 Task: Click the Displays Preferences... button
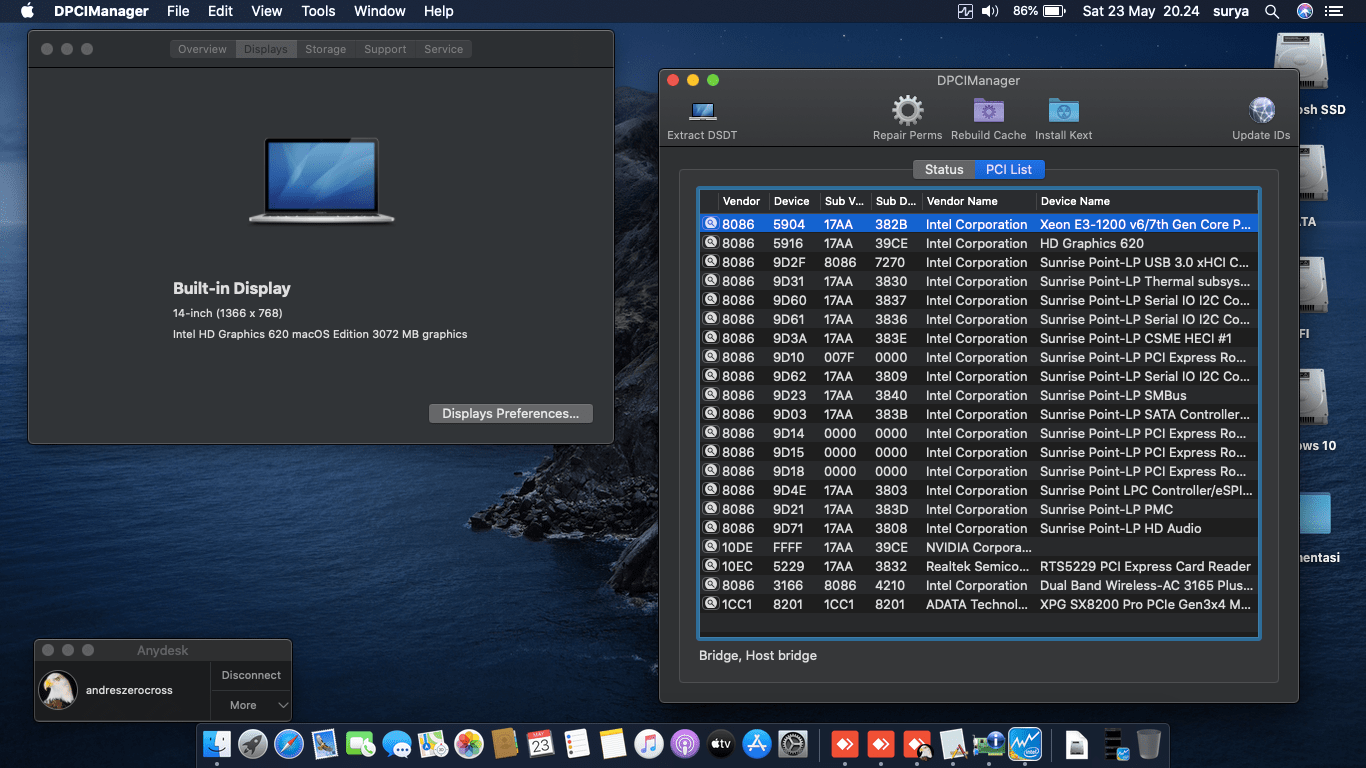tap(511, 413)
